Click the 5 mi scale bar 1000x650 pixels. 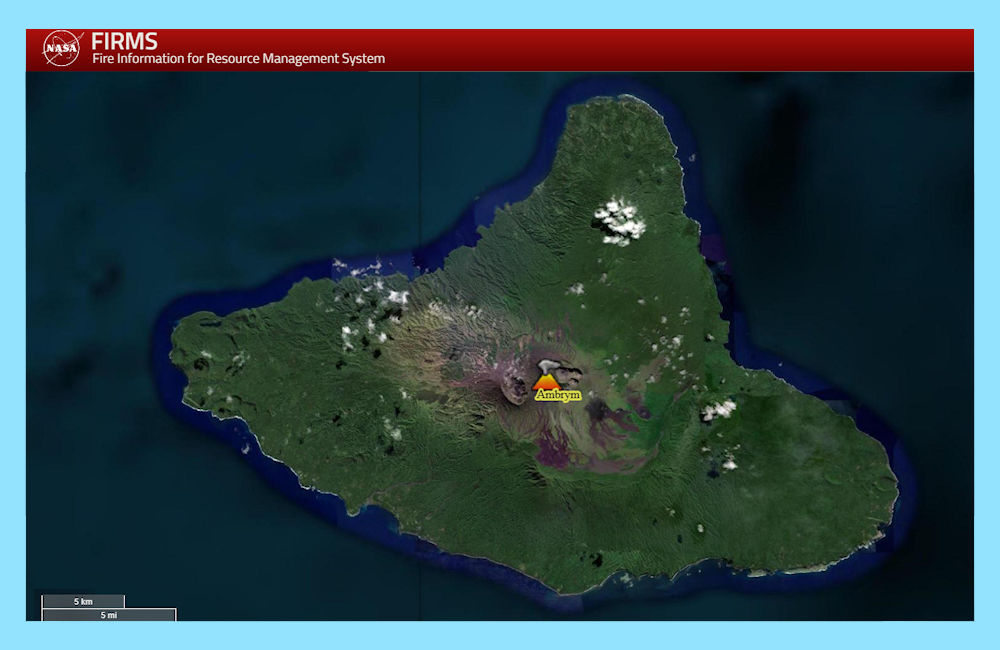pos(108,614)
